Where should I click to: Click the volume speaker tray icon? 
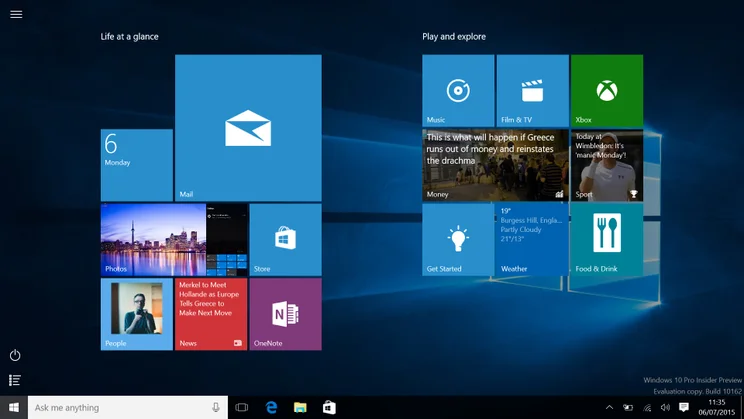click(665, 408)
